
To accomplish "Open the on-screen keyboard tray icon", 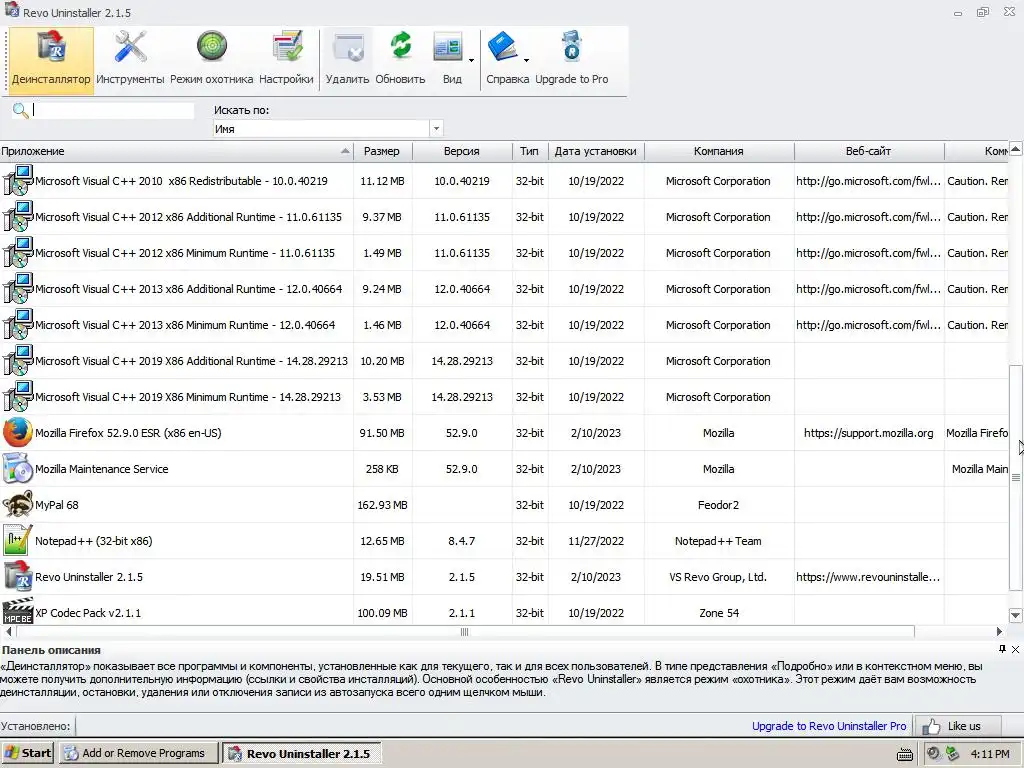I will click(x=904, y=754).
